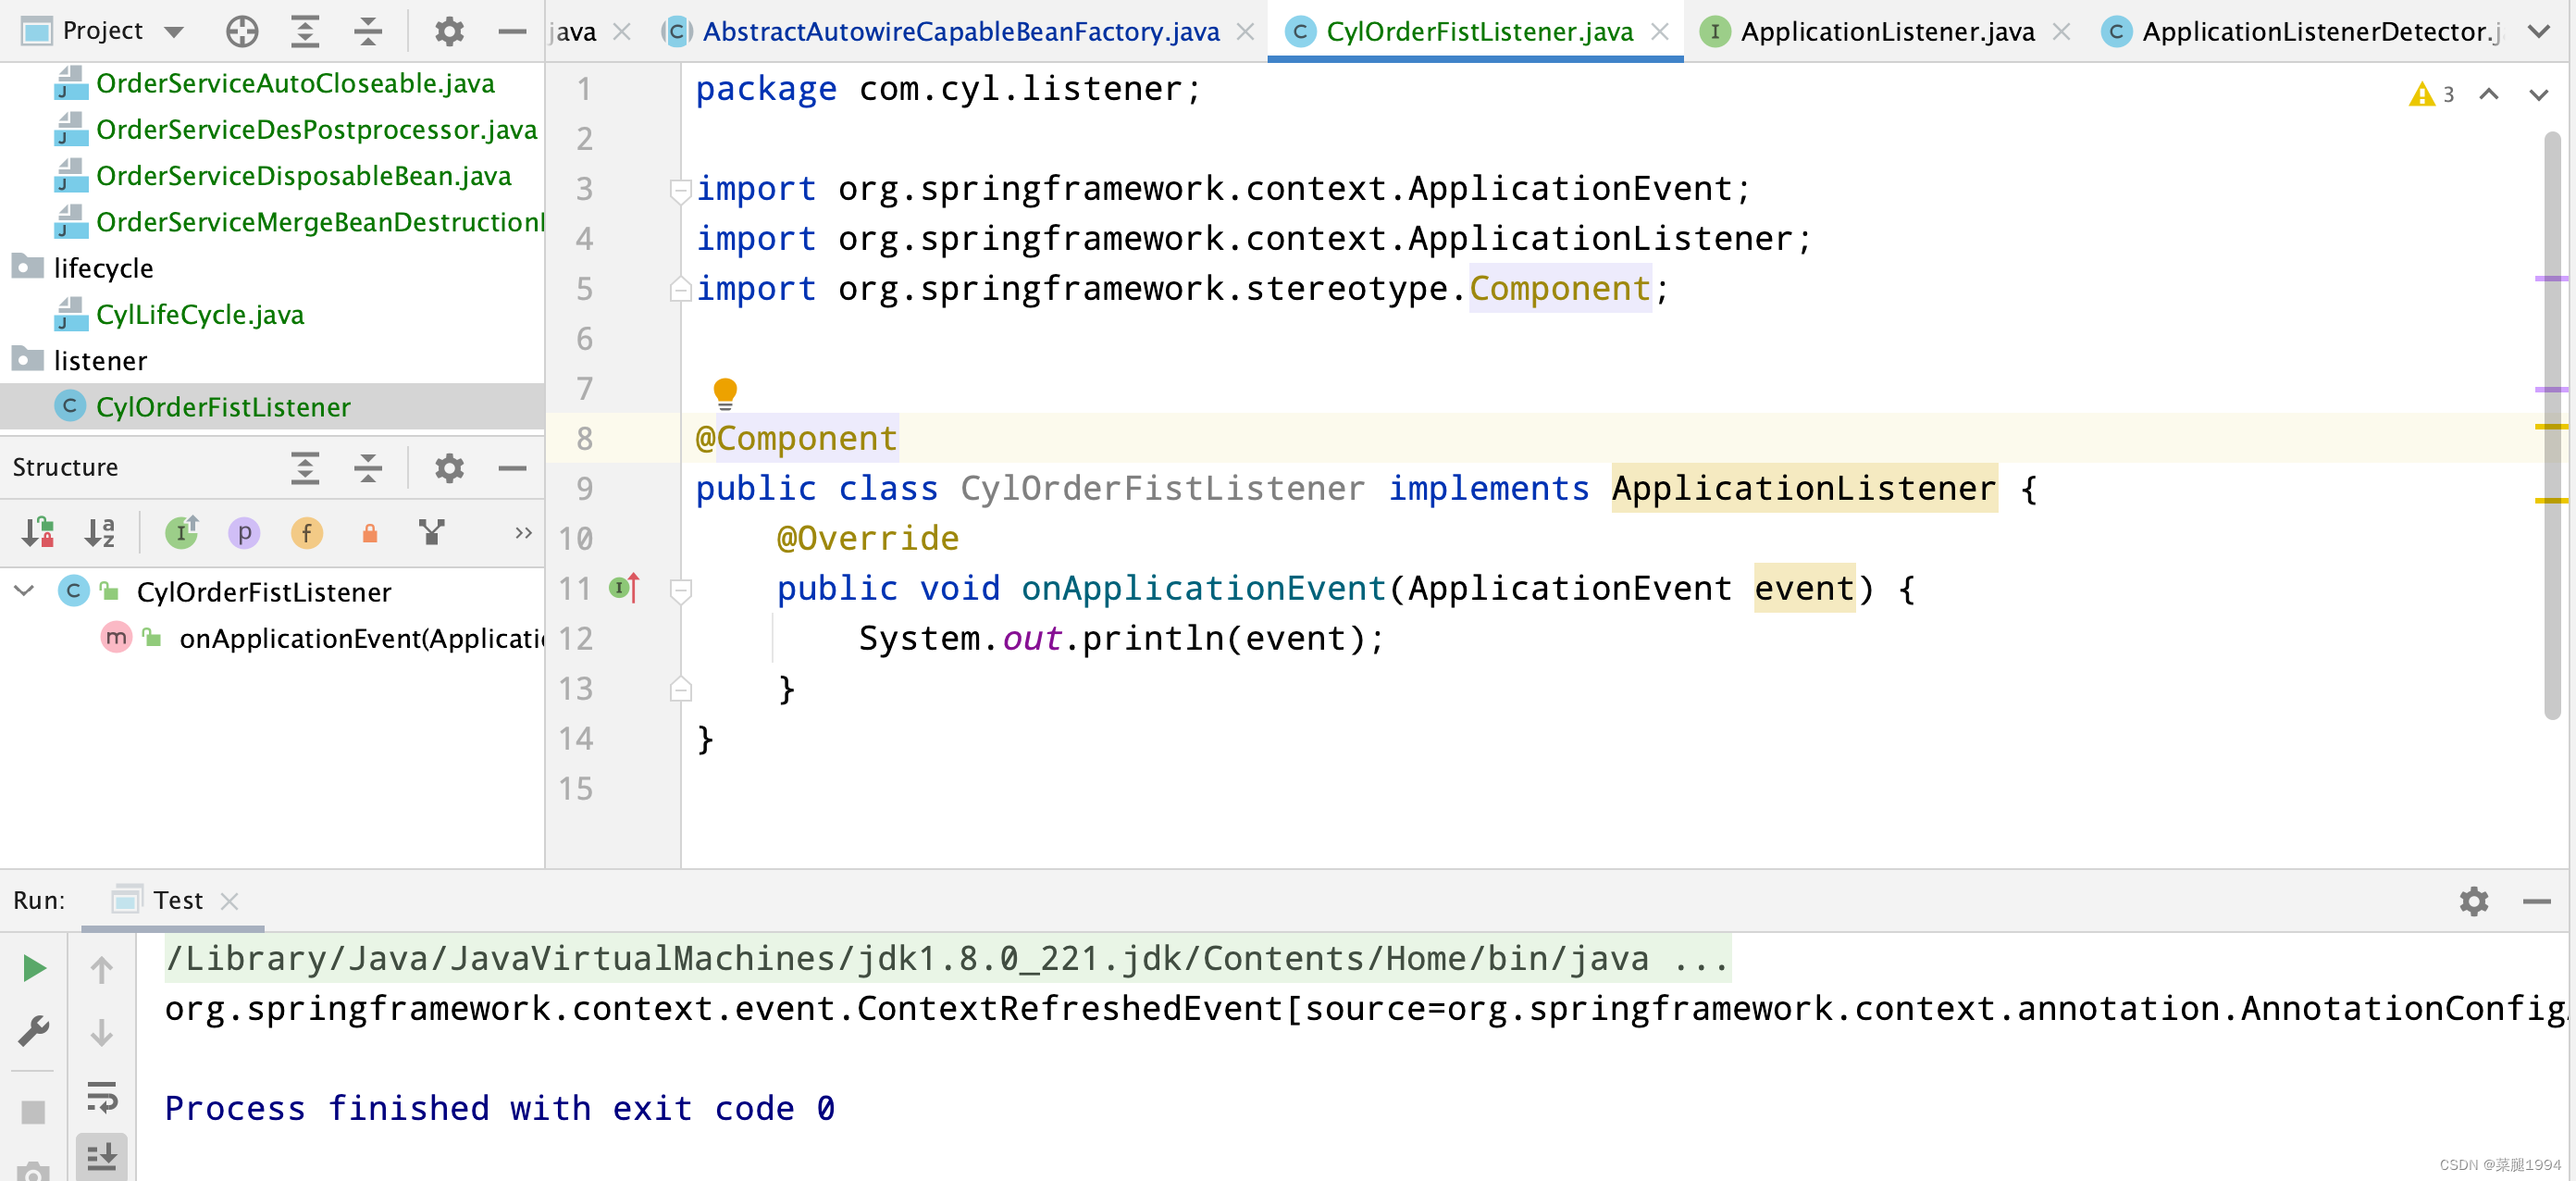Toggle show fields filter in Structure
2576x1181 pixels.
click(x=307, y=533)
